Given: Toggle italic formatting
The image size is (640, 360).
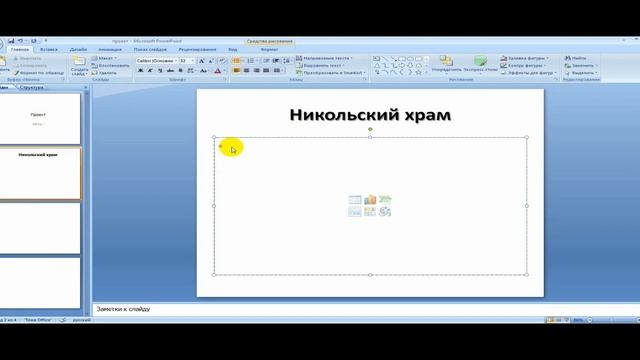Looking at the screenshot, I should (150, 71).
